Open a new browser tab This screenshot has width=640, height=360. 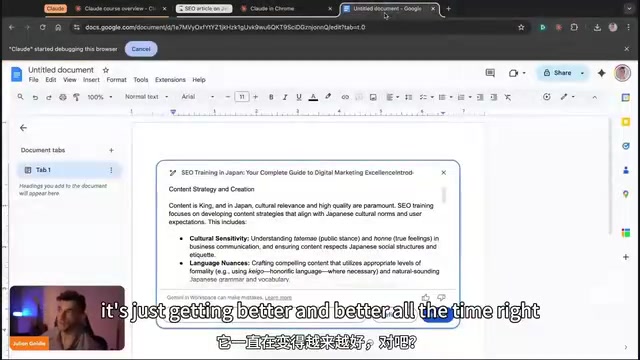[x=449, y=9]
